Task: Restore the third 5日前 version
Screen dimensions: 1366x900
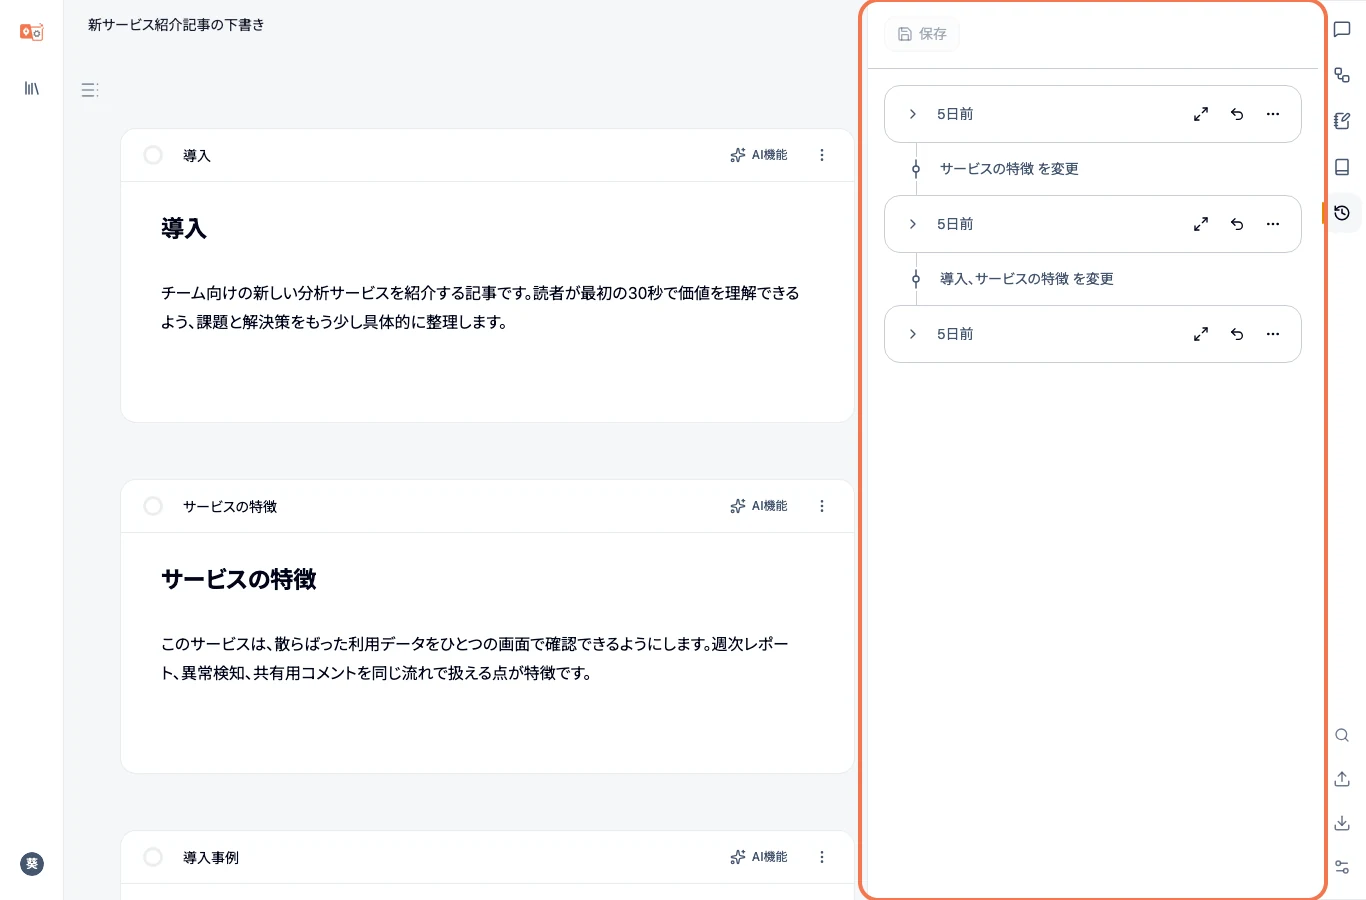Action: pyautogui.click(x=1237, y=334)
